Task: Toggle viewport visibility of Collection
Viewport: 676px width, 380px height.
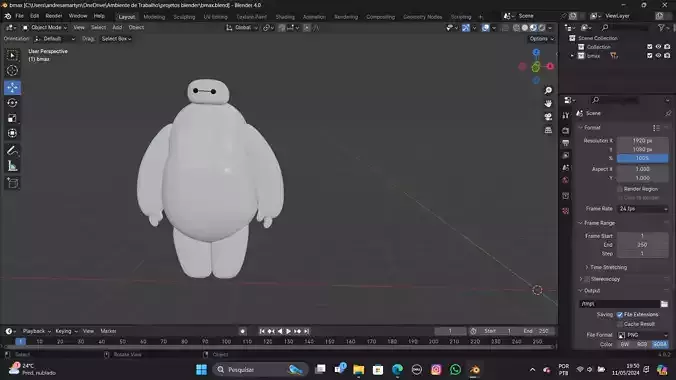Action: 658,47
